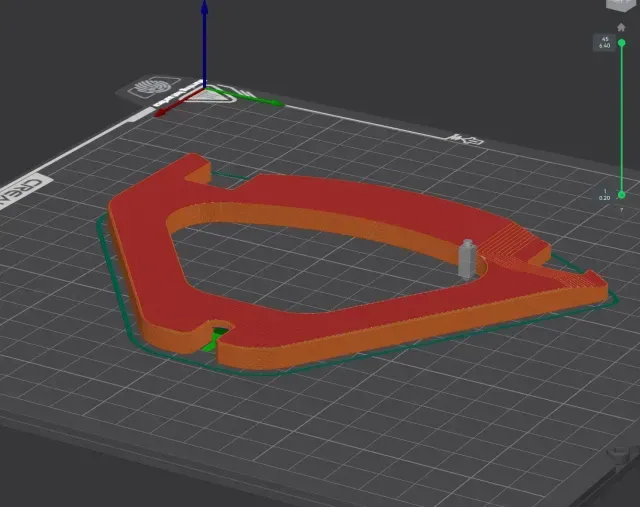This screenshot has height=507, width=640.
Task: Click the bottom layer label '1 0.20'
Action: (604, 195)
